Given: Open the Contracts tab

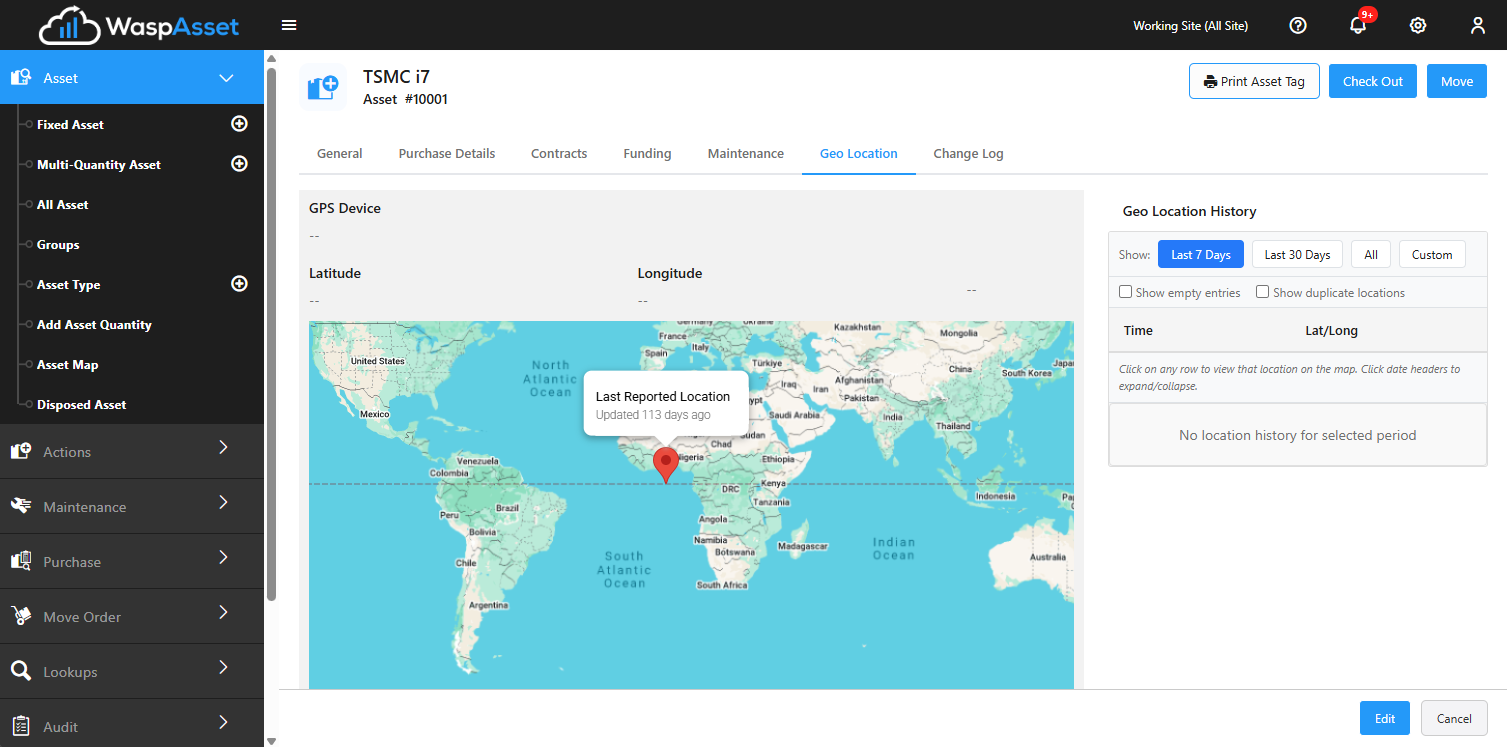Looking at the screenshot, I should (559, 153).
